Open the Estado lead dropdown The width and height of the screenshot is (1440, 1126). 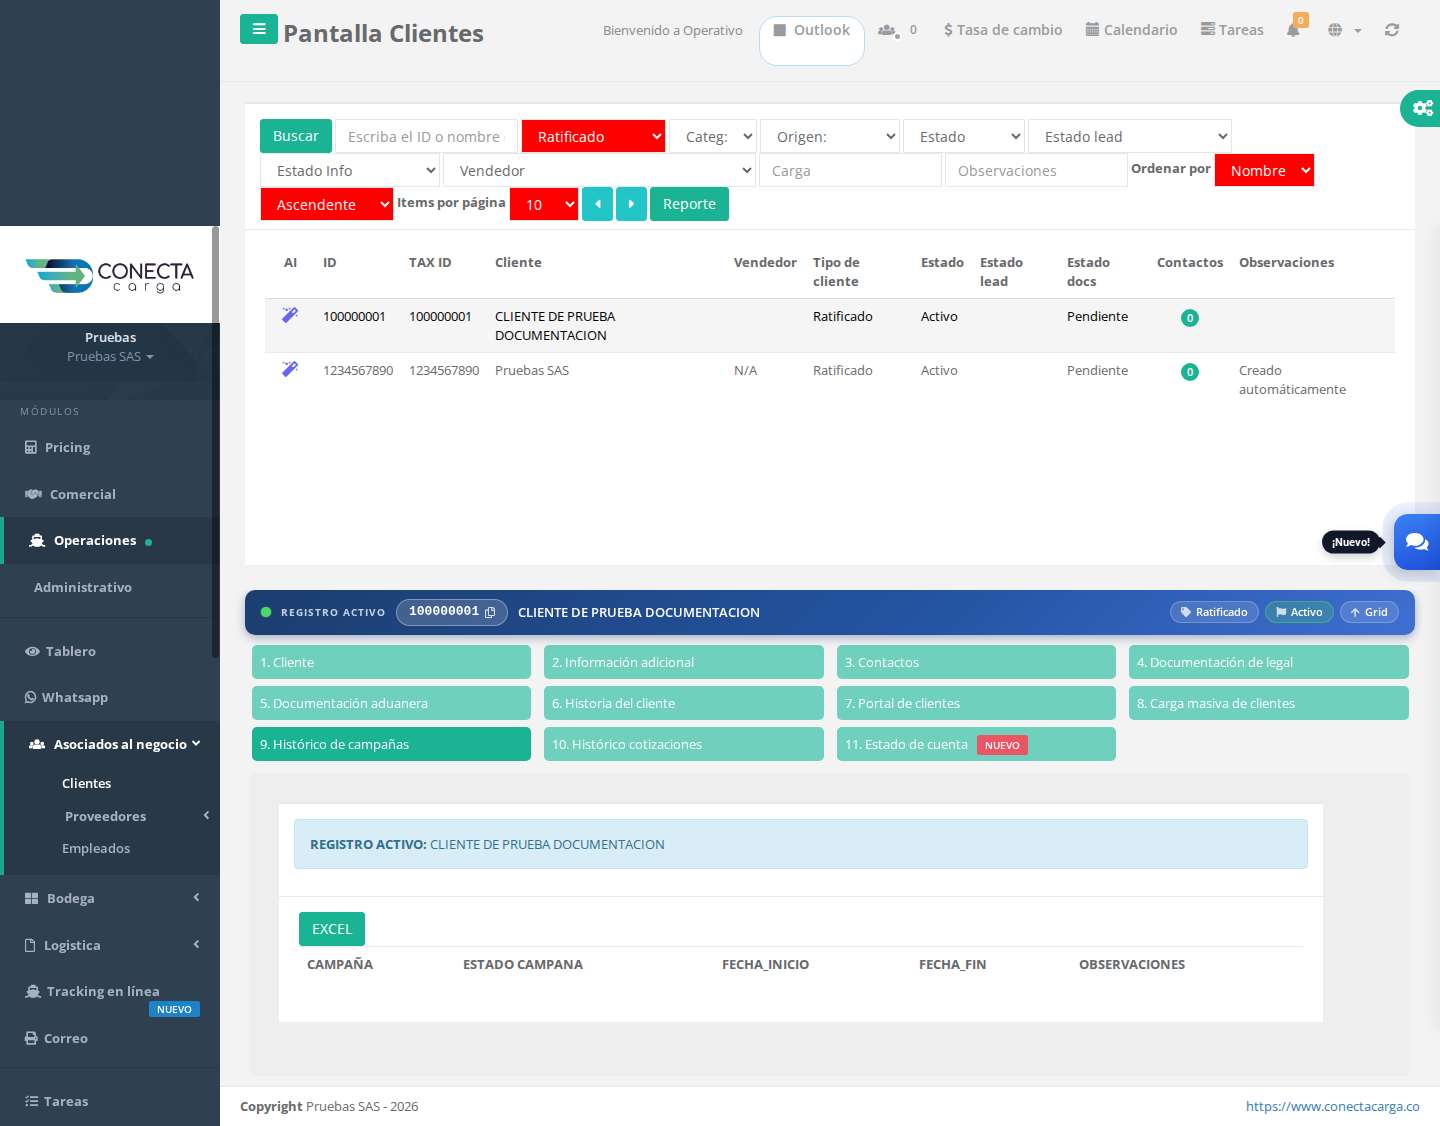[1130, 137]
